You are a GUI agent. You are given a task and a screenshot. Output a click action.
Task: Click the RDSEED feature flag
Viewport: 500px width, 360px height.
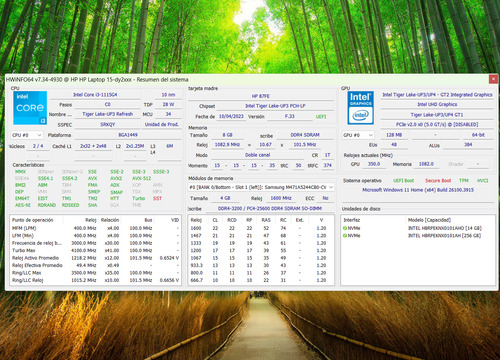tap(71, 205)
